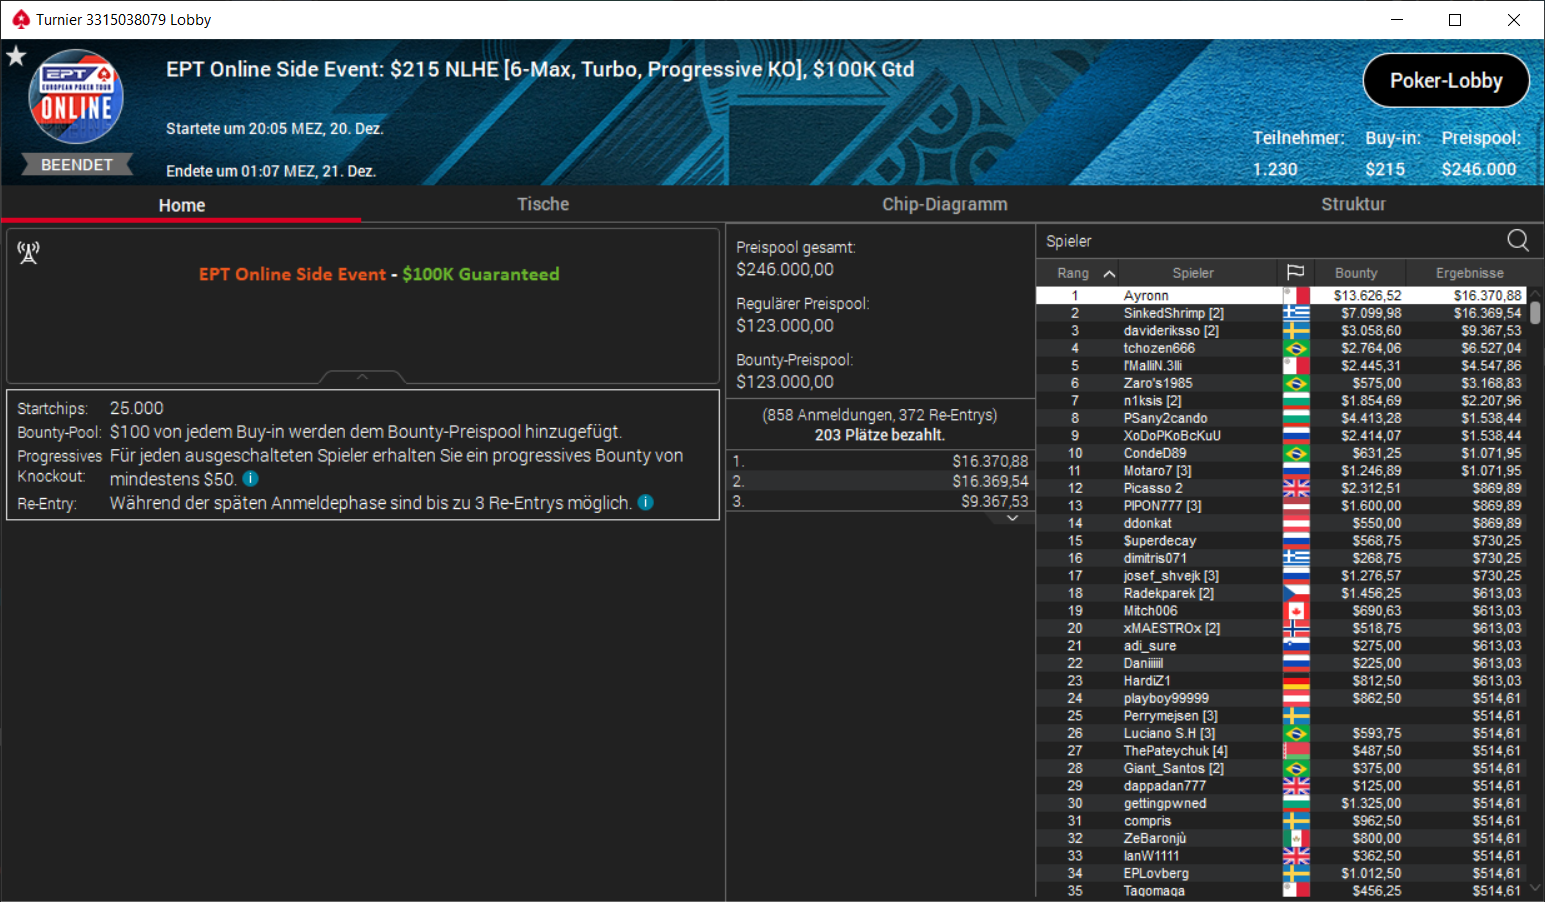This screenshot has width=1545, height=902.
Task: Select player row Motaro7 [3]
Action: [x=1282, y=471]
